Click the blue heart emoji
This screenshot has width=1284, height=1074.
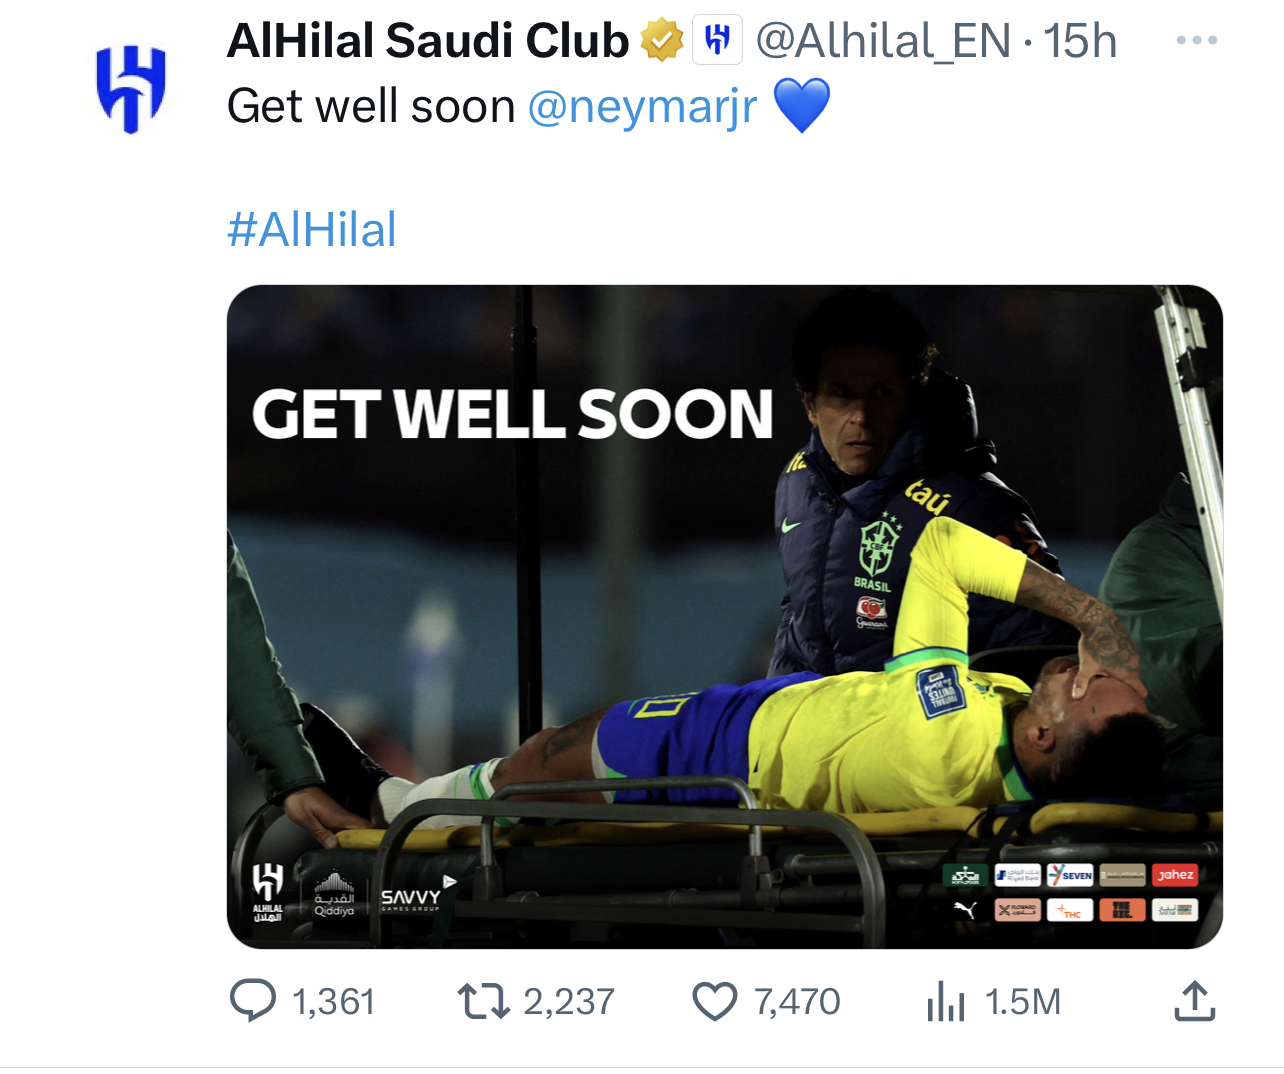802,105
